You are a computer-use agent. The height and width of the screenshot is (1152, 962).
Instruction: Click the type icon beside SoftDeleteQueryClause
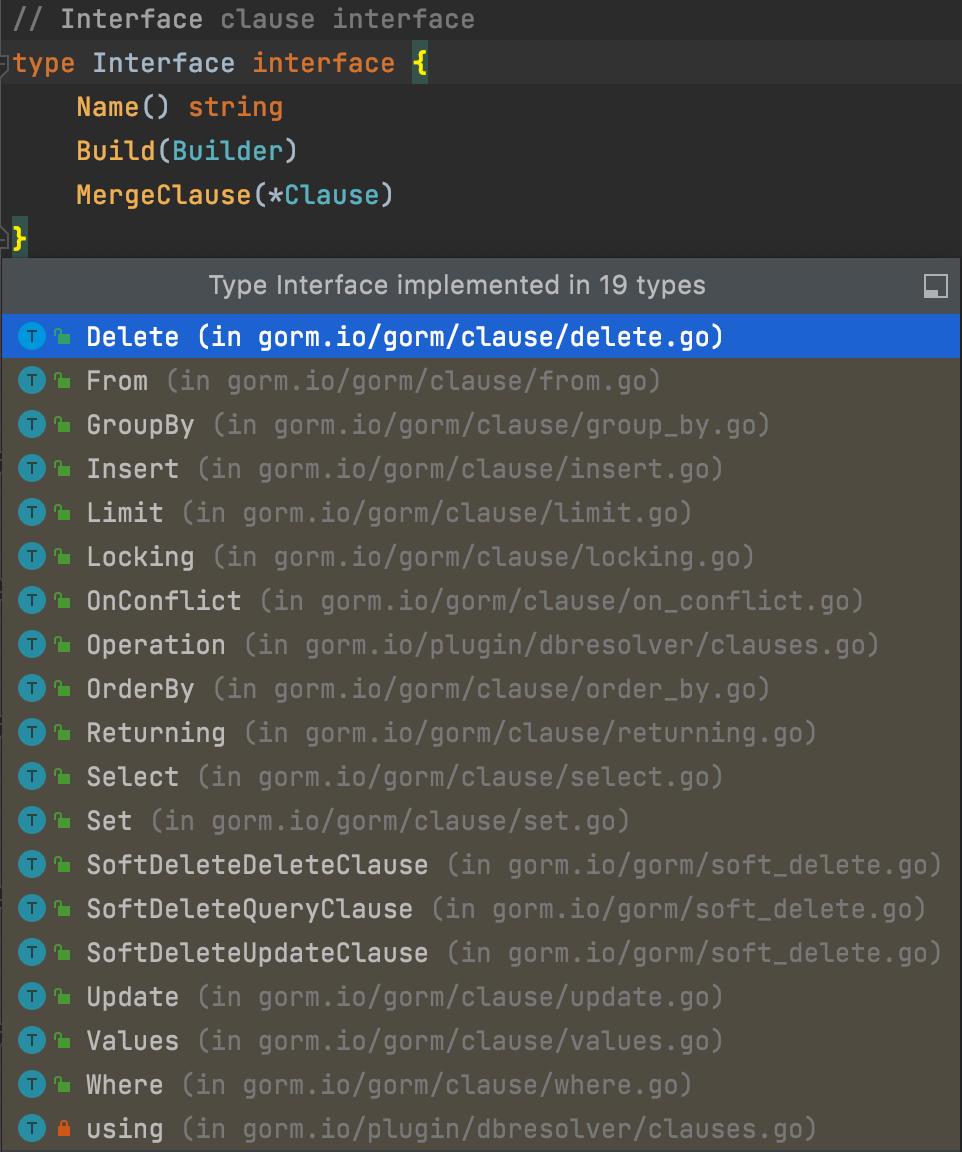pyautogui.click(x=33, y=909)
